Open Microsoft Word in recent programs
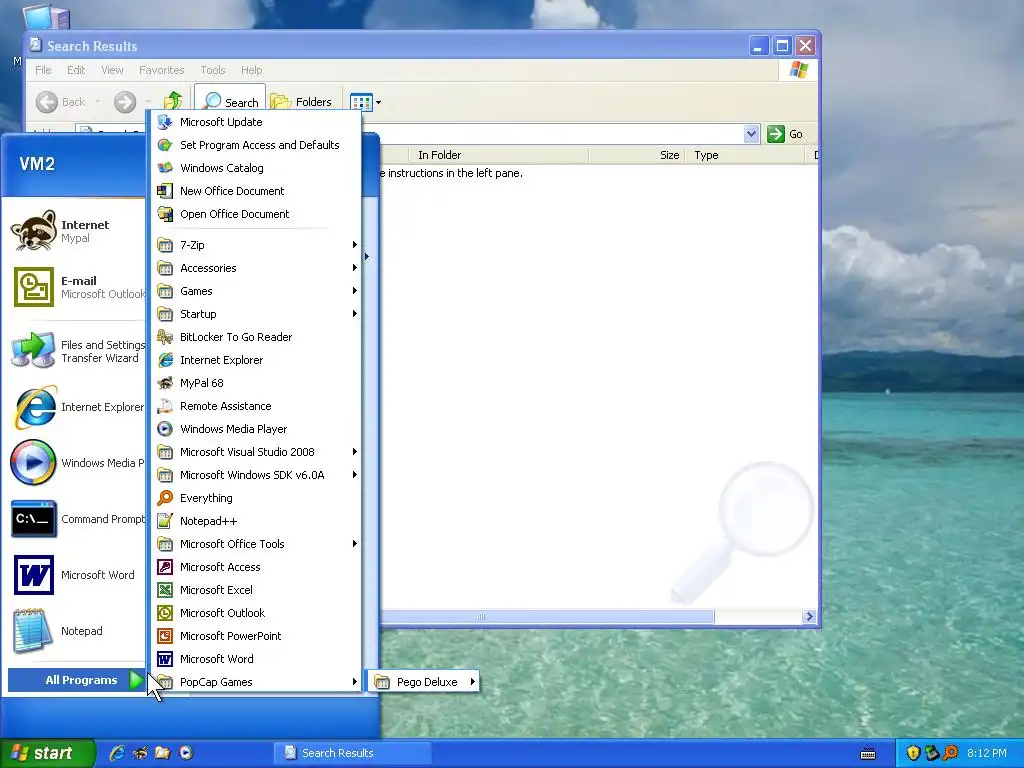The height and width of the screenshot is (768, 1024). 75,575
